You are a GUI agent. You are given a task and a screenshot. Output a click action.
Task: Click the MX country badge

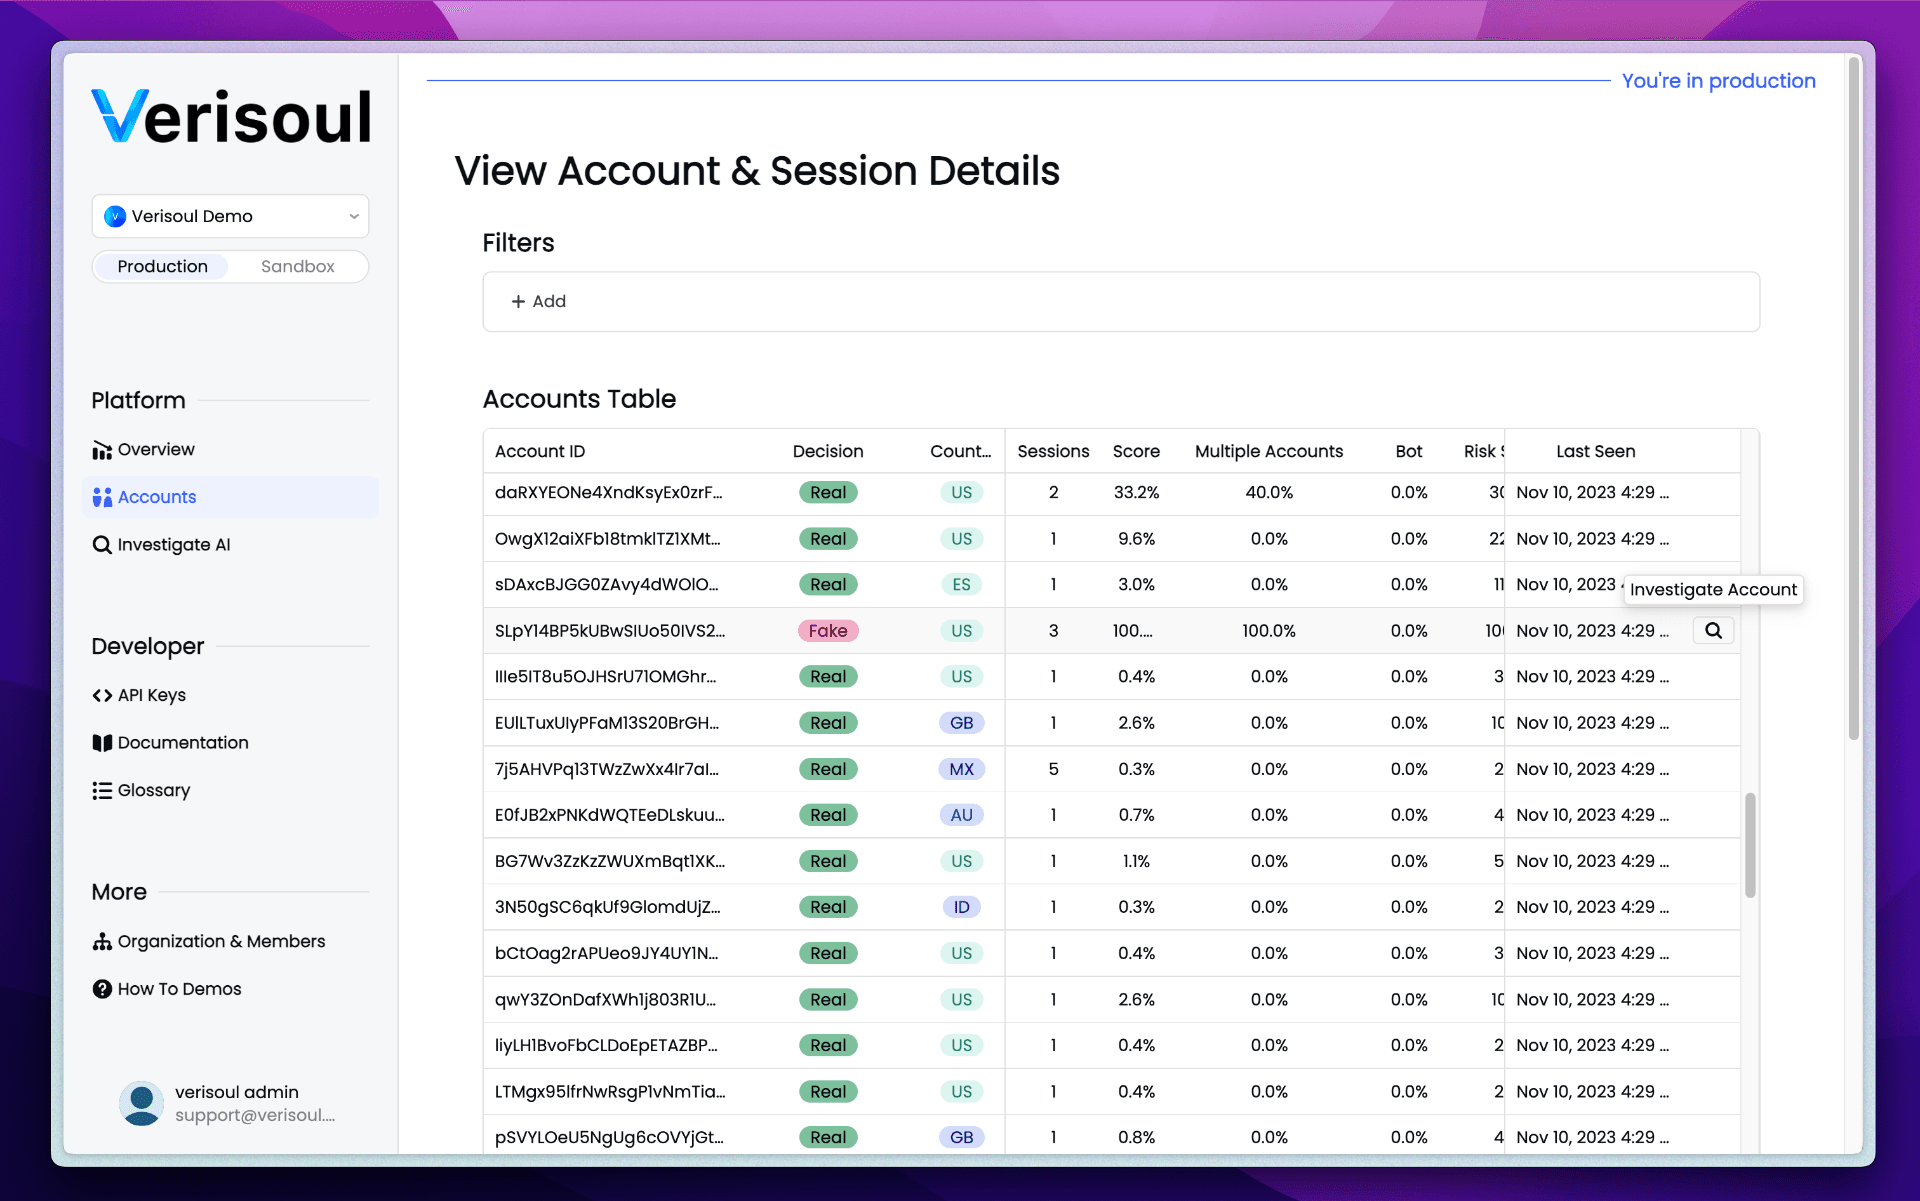(x=961, y=769)
